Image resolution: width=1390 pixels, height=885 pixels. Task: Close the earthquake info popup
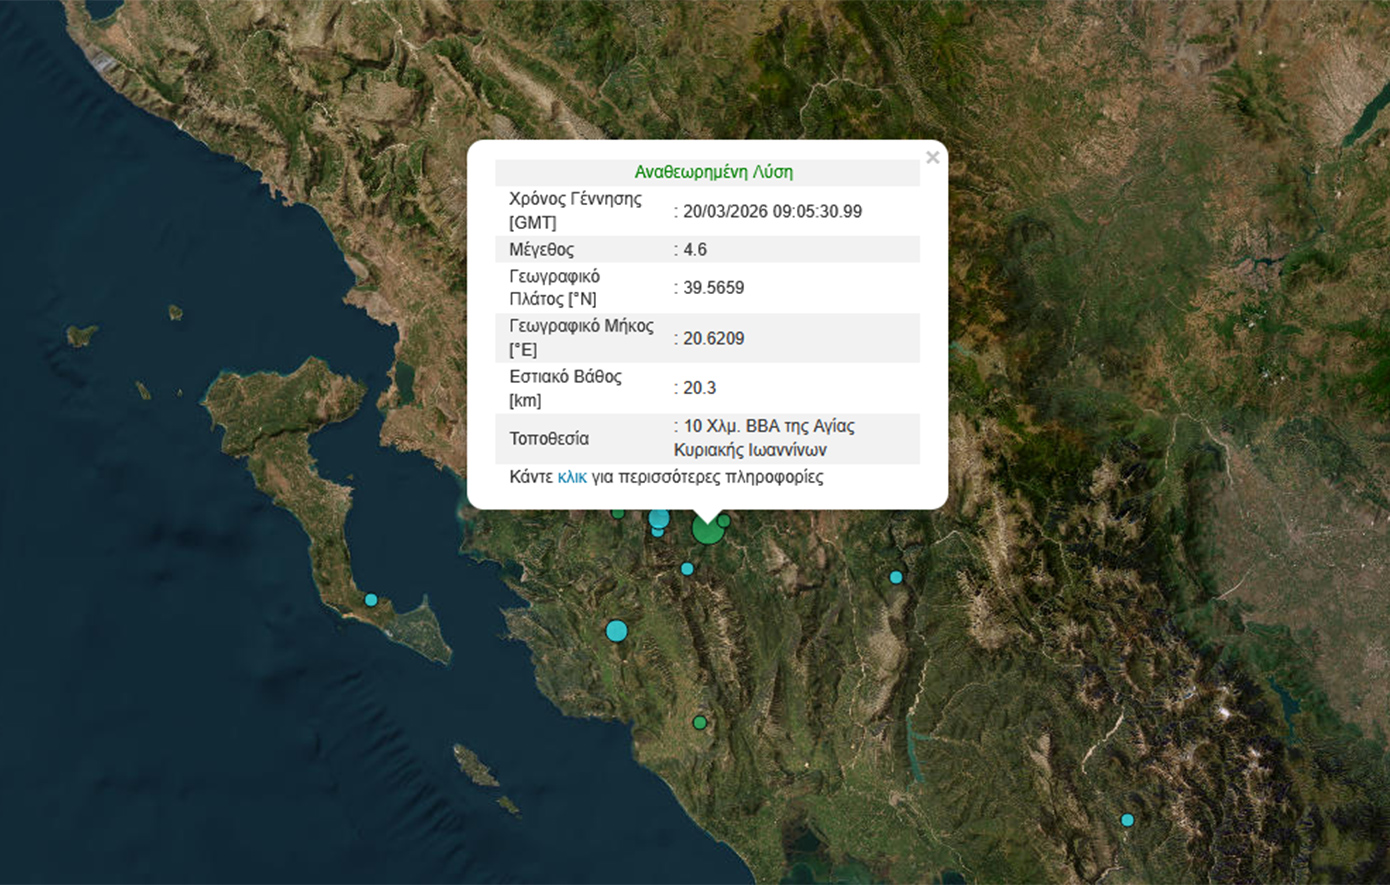coord(932,157)
